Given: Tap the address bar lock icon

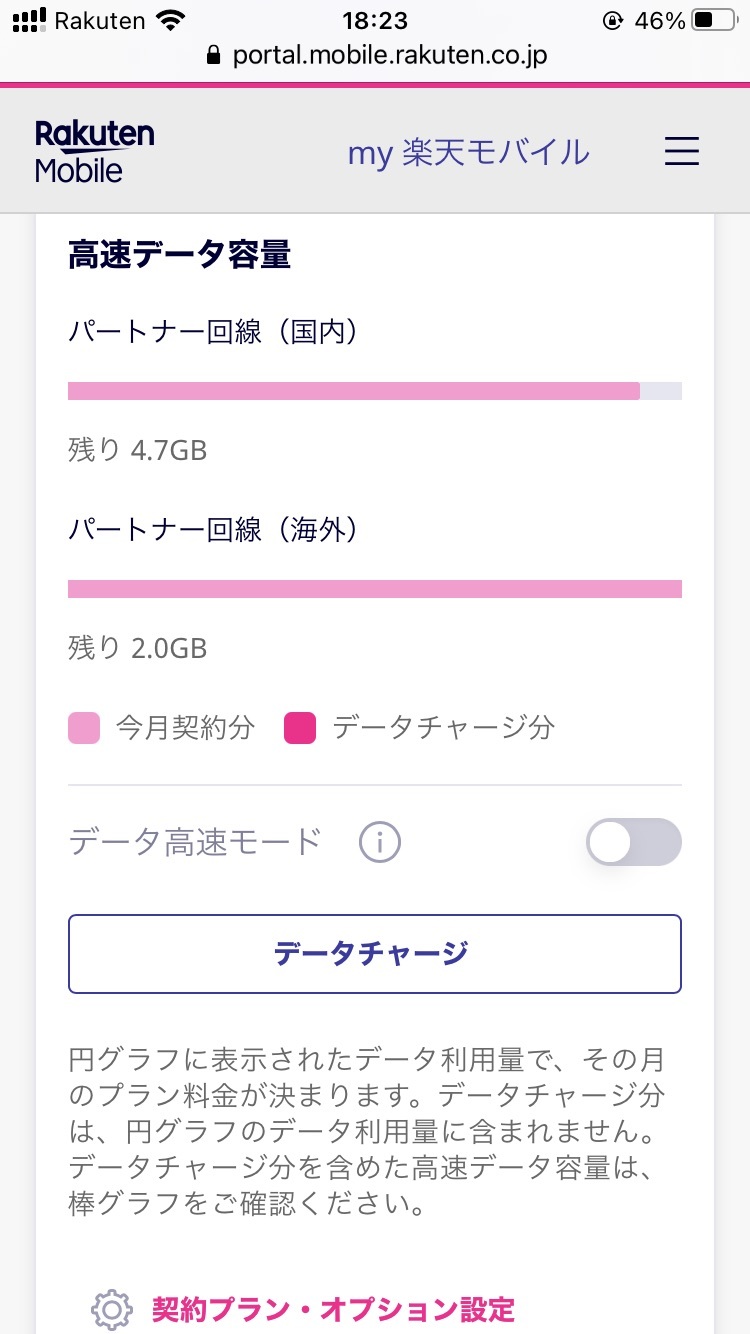Looking at the screenshot, I should pos(212,55).
